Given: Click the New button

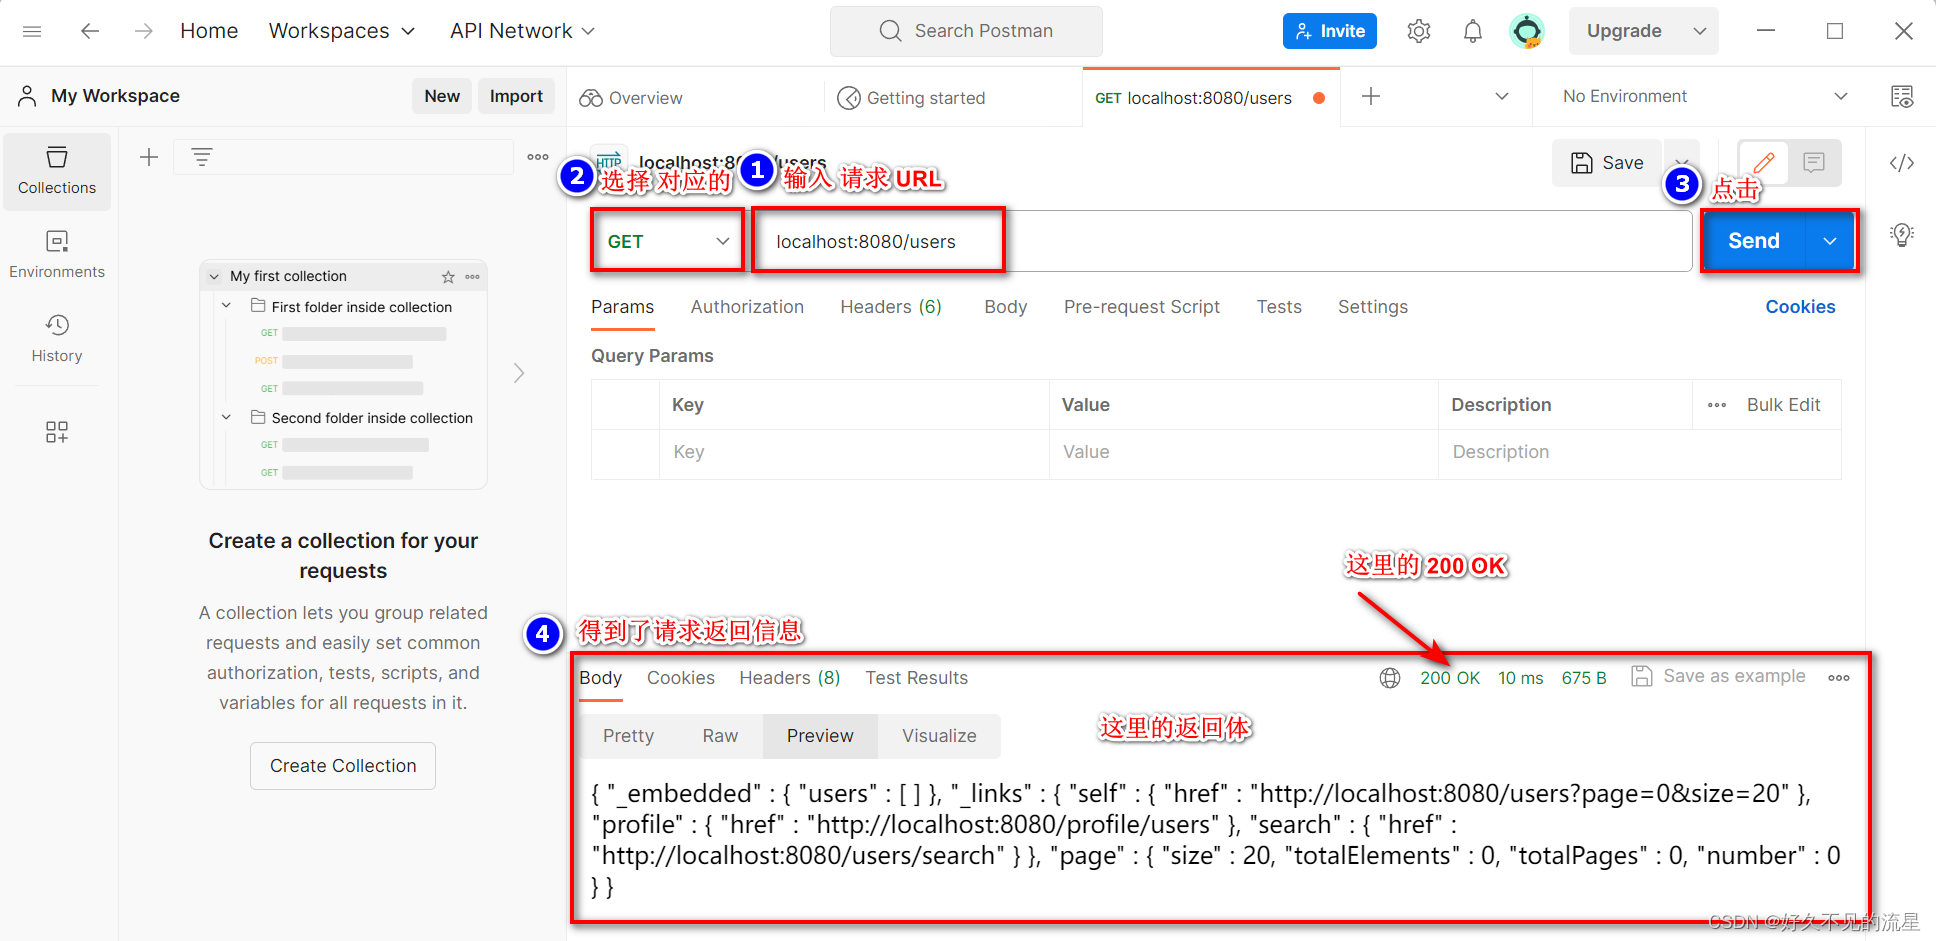Looking at the screenshot, I should [x=442, y=96].
